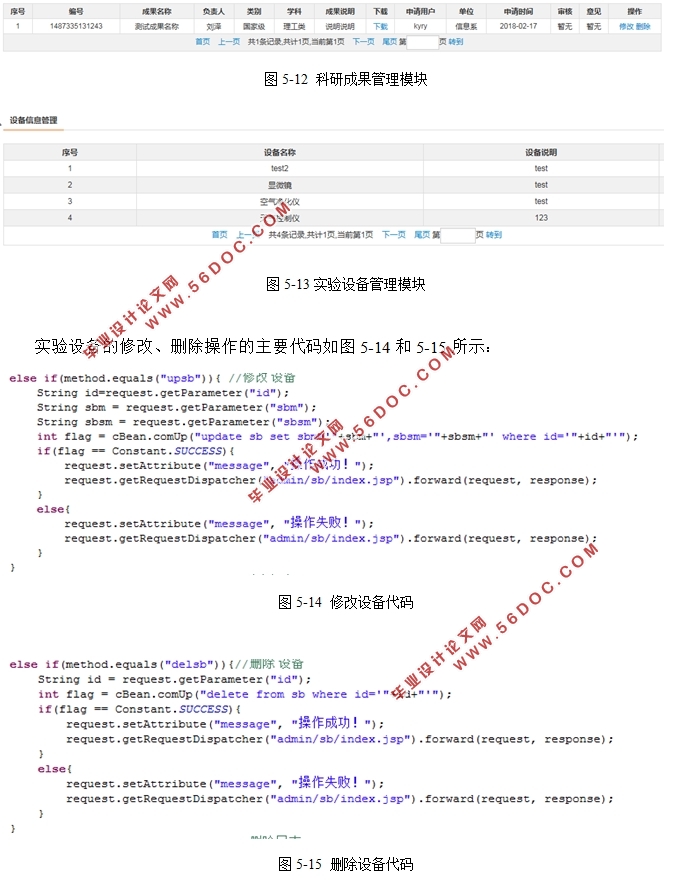Select description test in test2 row

541,169
